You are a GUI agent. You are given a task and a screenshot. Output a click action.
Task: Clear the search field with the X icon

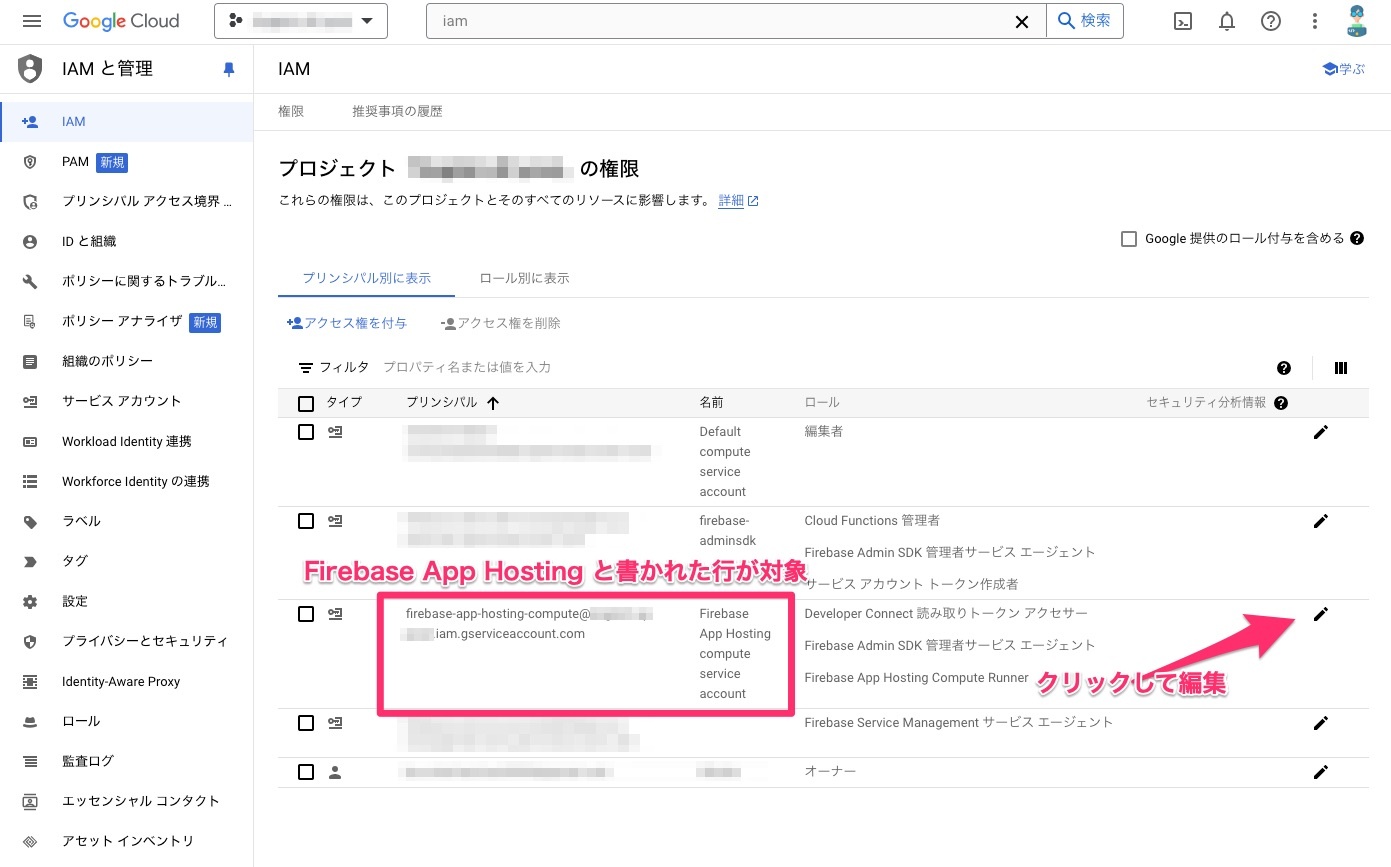point(1022,21)
